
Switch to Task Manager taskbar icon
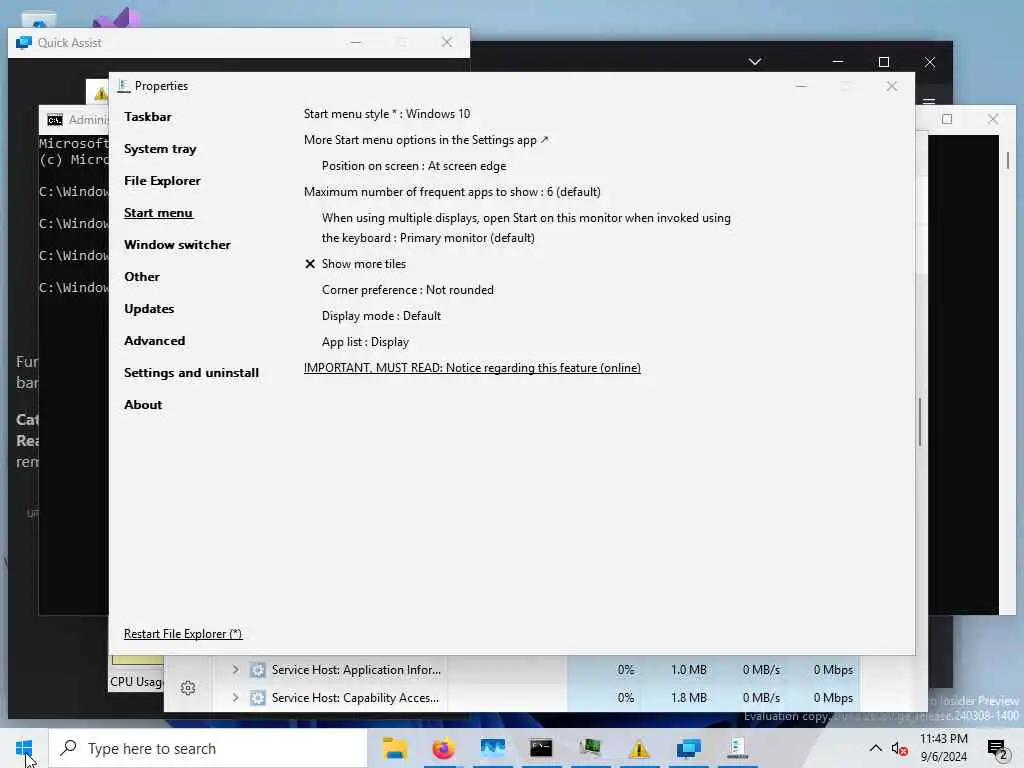[x=492, y=748]
